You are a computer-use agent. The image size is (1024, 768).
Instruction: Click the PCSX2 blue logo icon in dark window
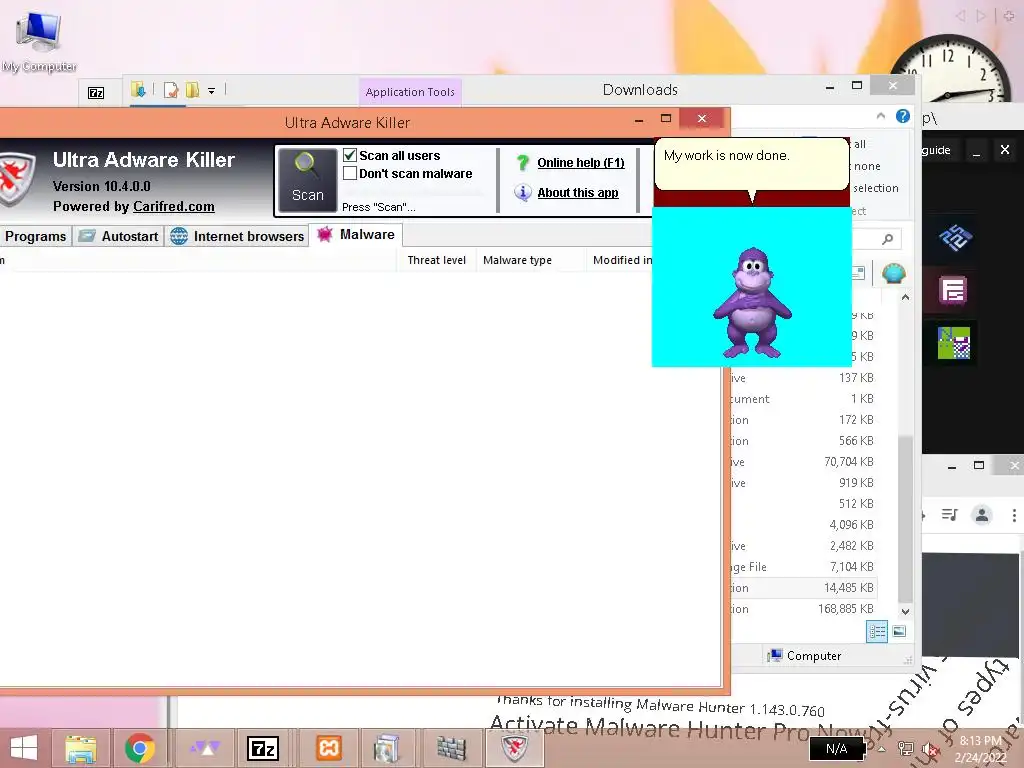click(x=955, y=237)
